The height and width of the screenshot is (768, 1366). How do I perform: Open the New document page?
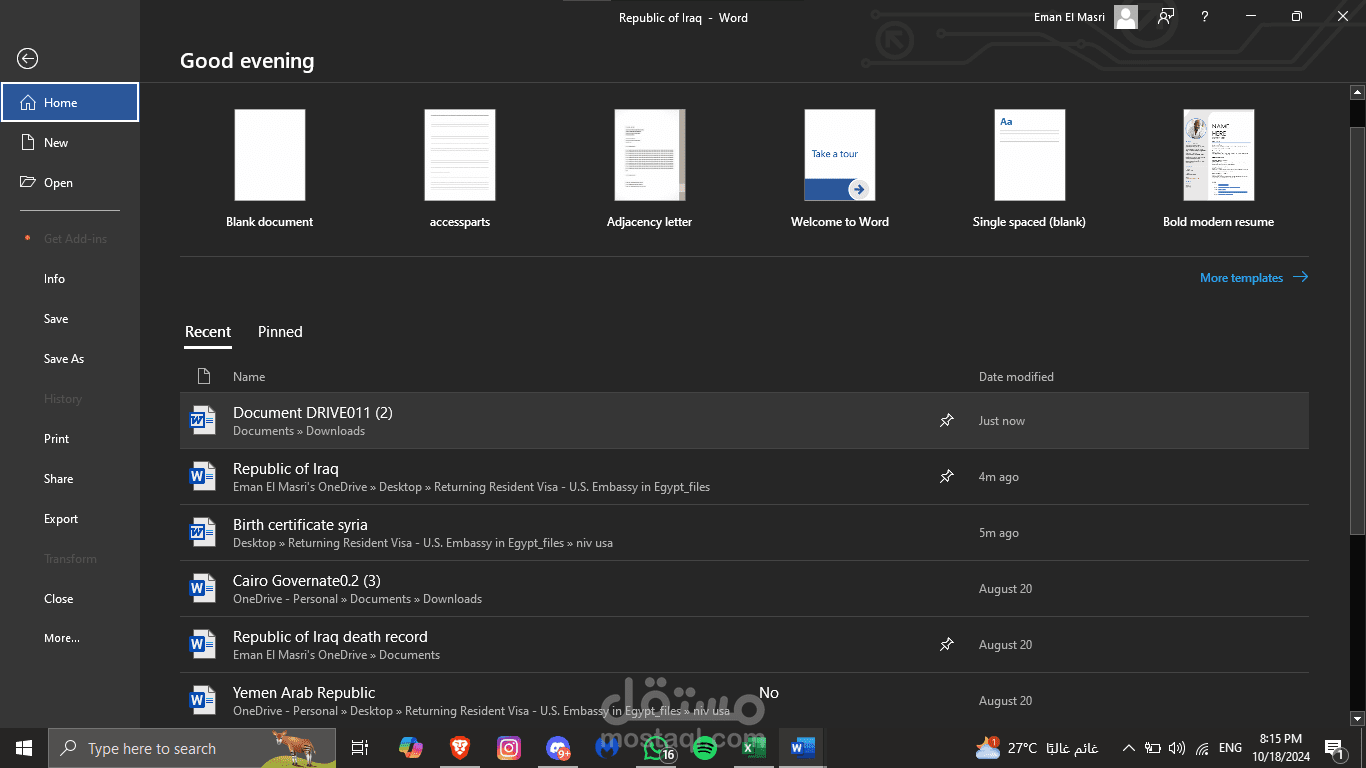70,142
